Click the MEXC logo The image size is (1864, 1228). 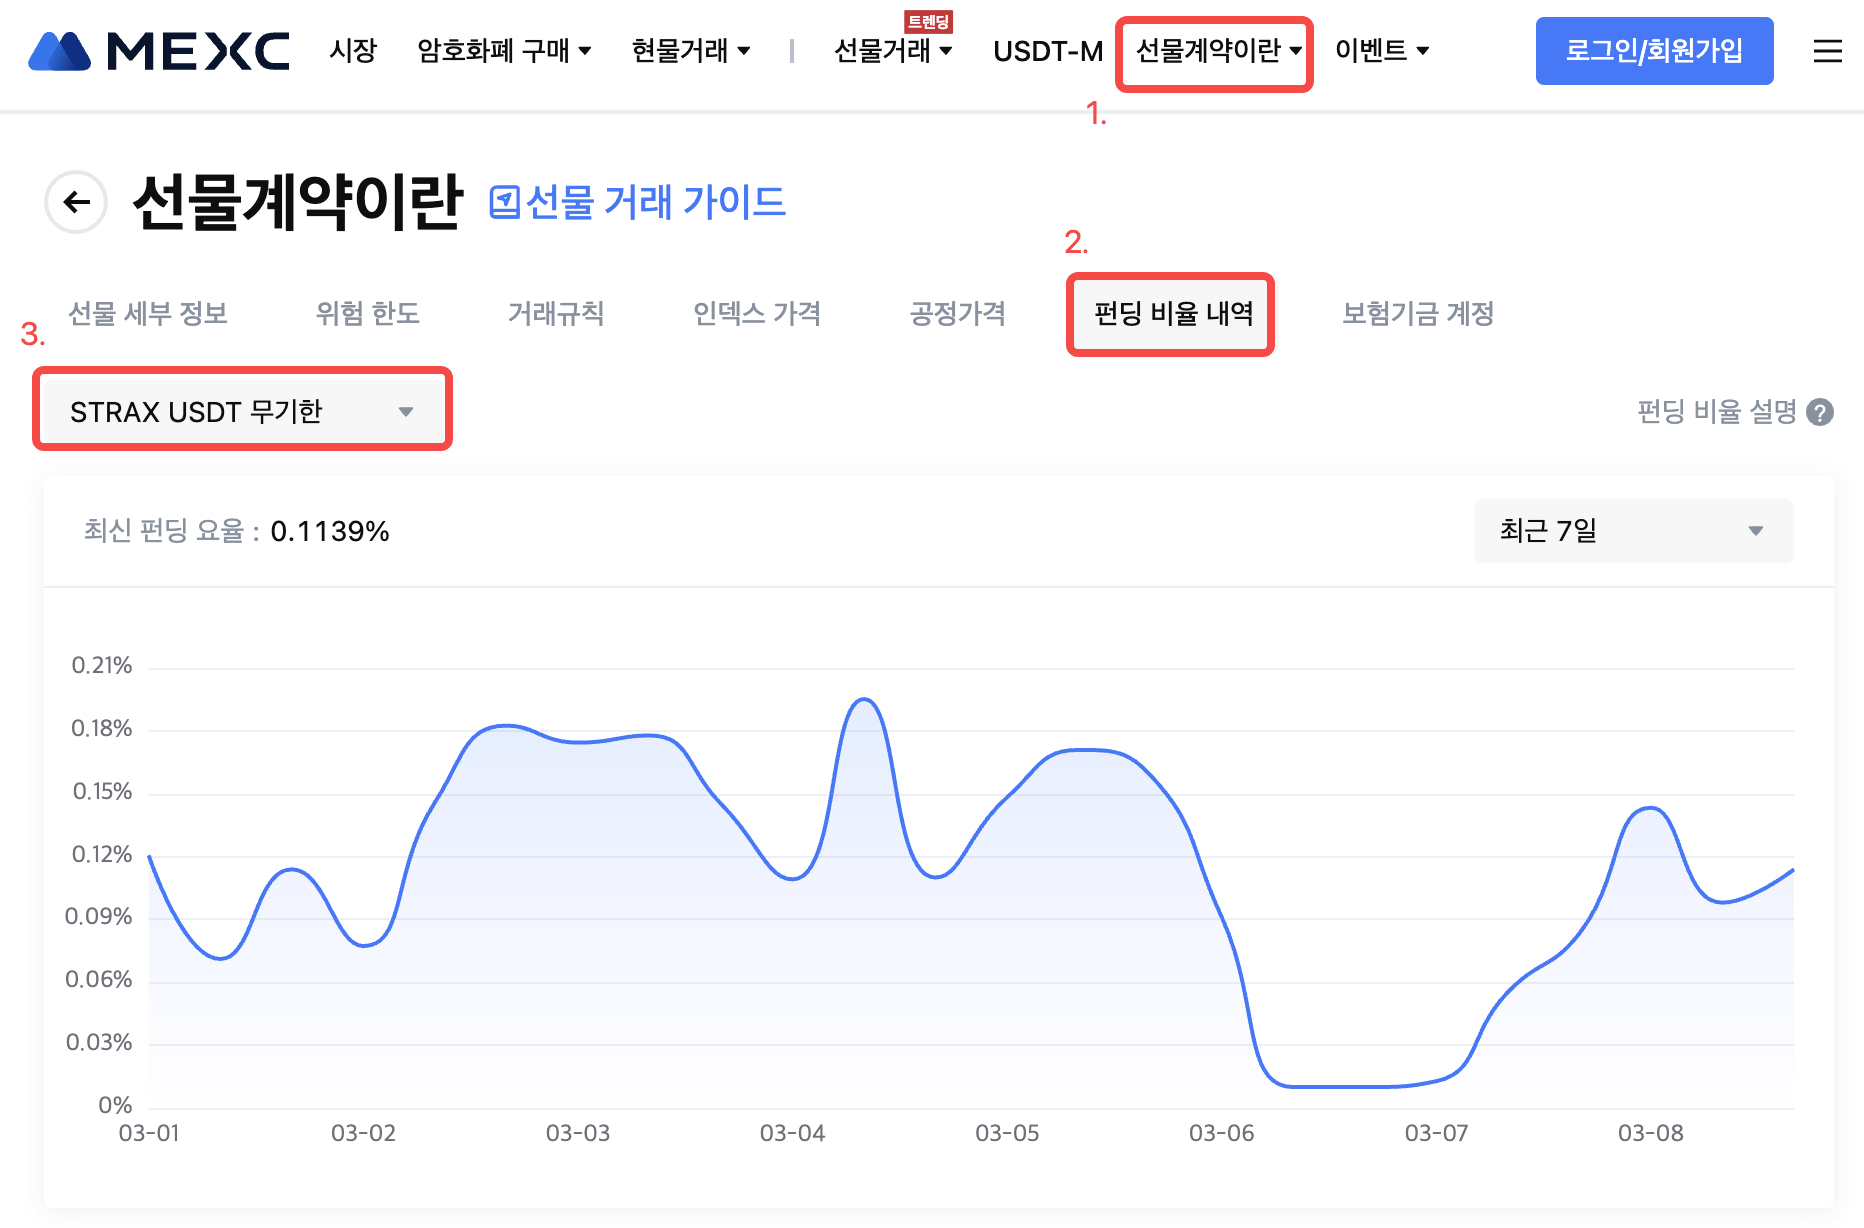(x=159, y=50)
